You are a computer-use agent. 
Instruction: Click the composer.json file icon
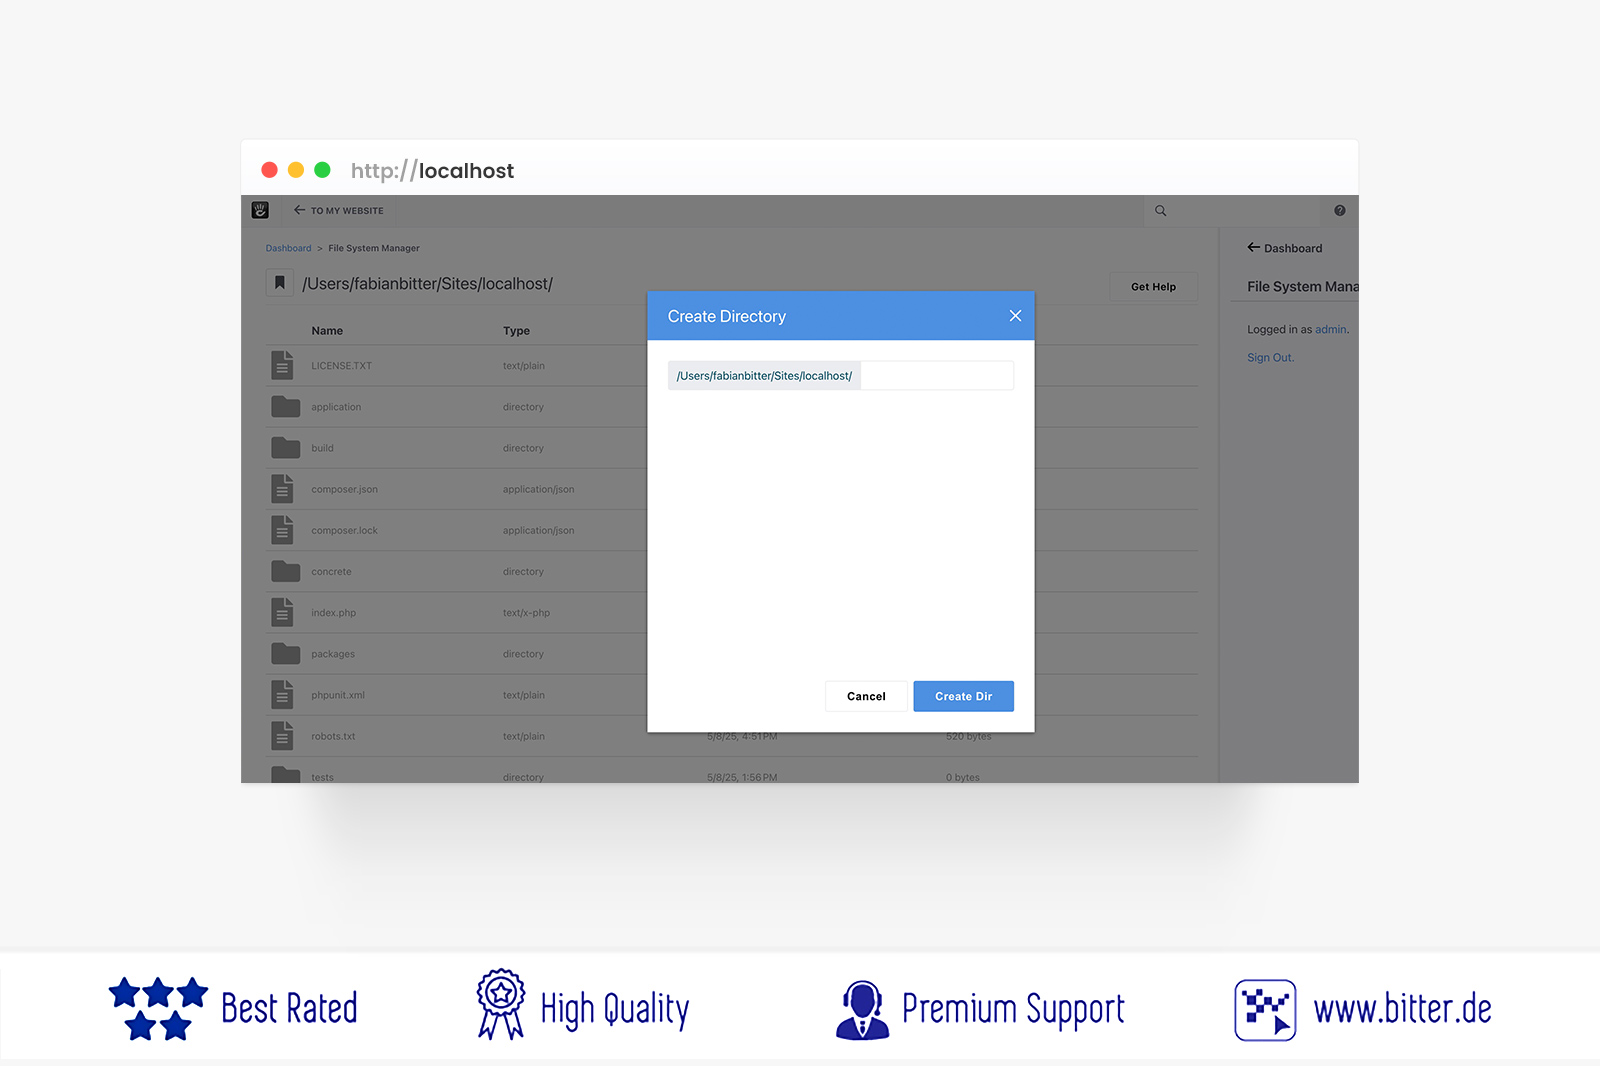[x=283, y=488]
